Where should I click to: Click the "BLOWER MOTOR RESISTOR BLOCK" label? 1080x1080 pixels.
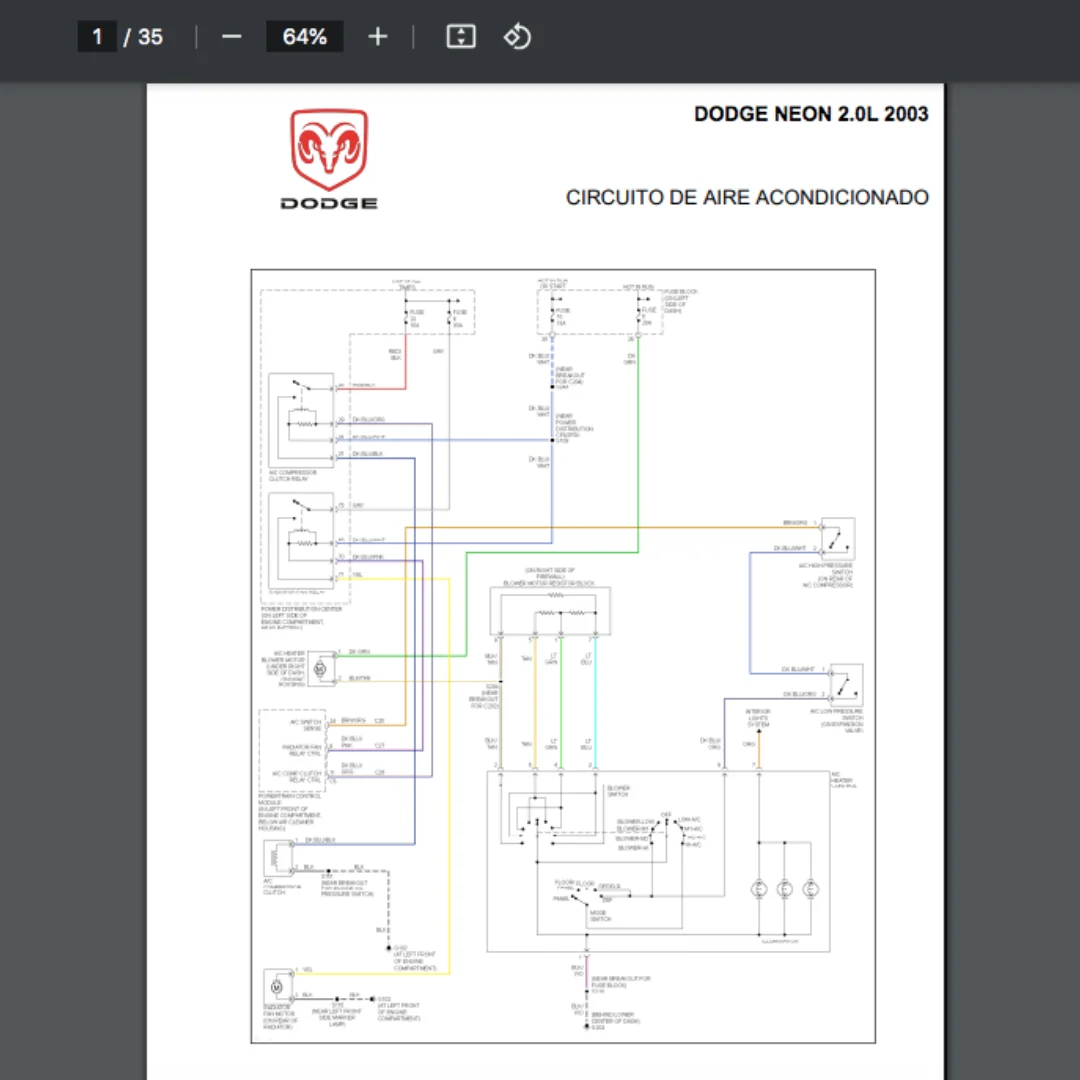(549, 583)
